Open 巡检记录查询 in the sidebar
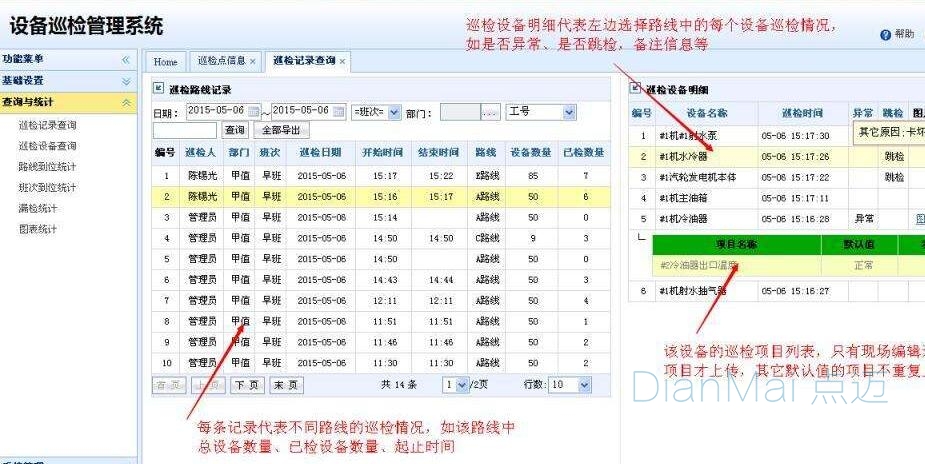The height and width of the screenshot is (464, 925). [48, 125]
